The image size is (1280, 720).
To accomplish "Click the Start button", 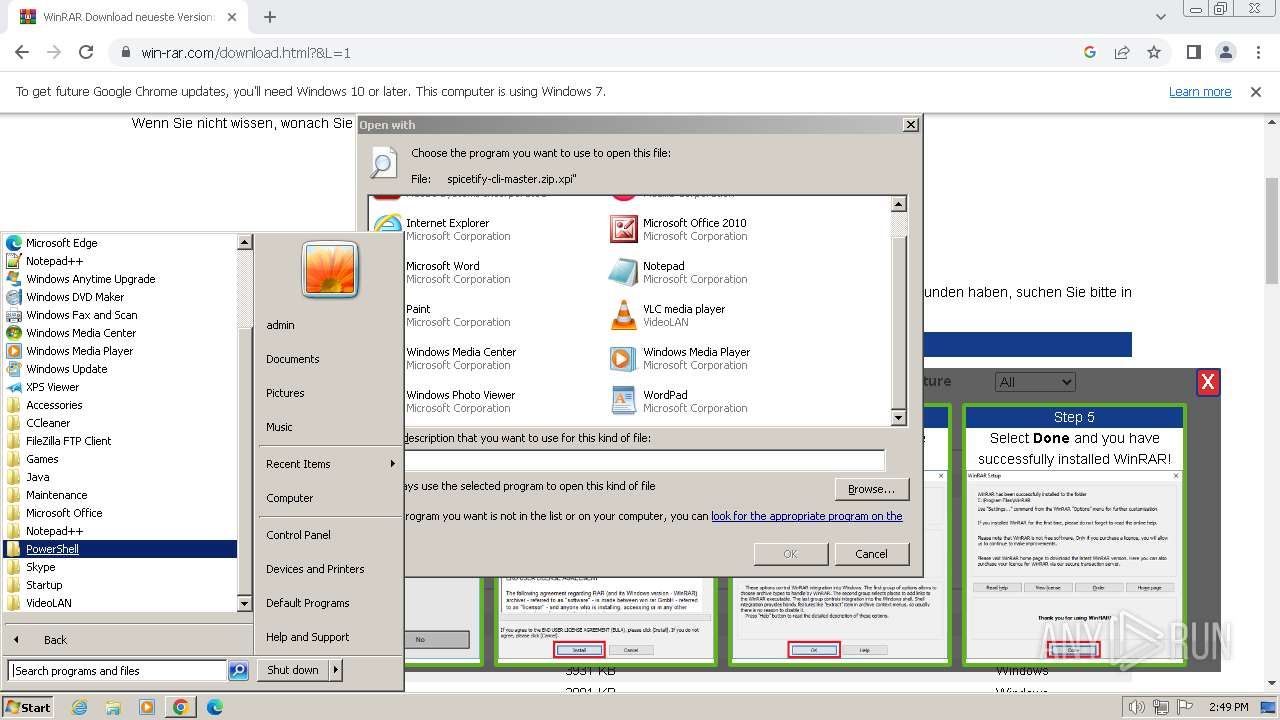I will (27, 707).
